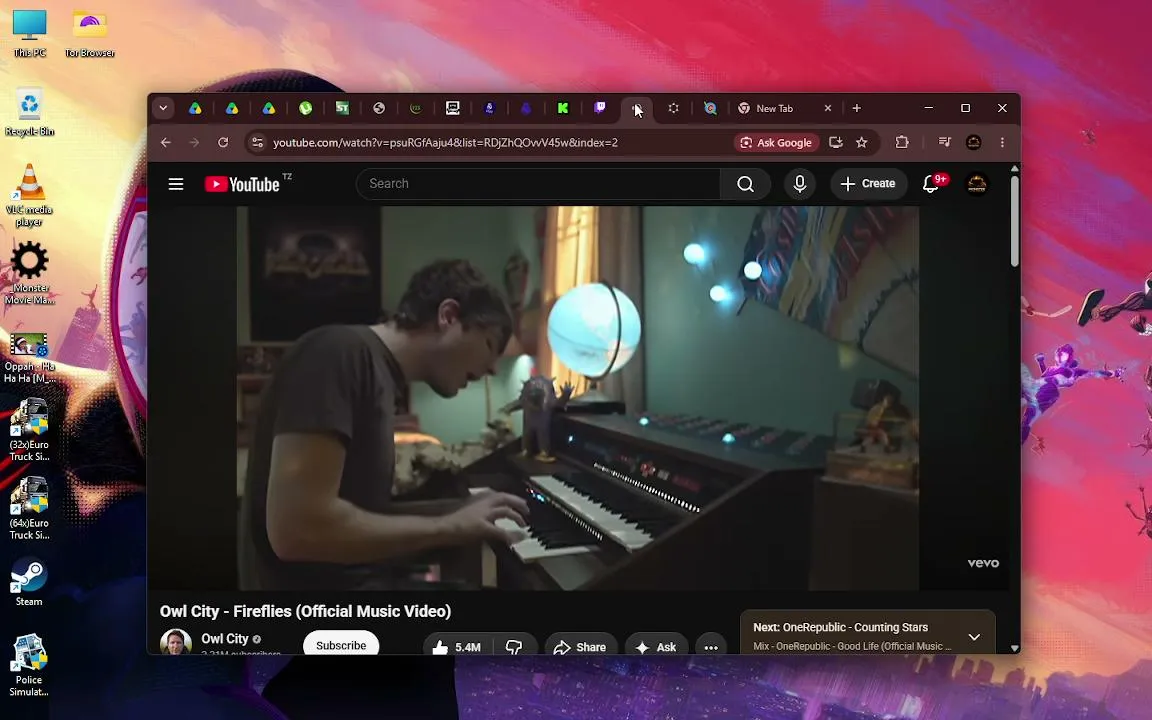Bookmark this page with the star

[x=862, y=143]
